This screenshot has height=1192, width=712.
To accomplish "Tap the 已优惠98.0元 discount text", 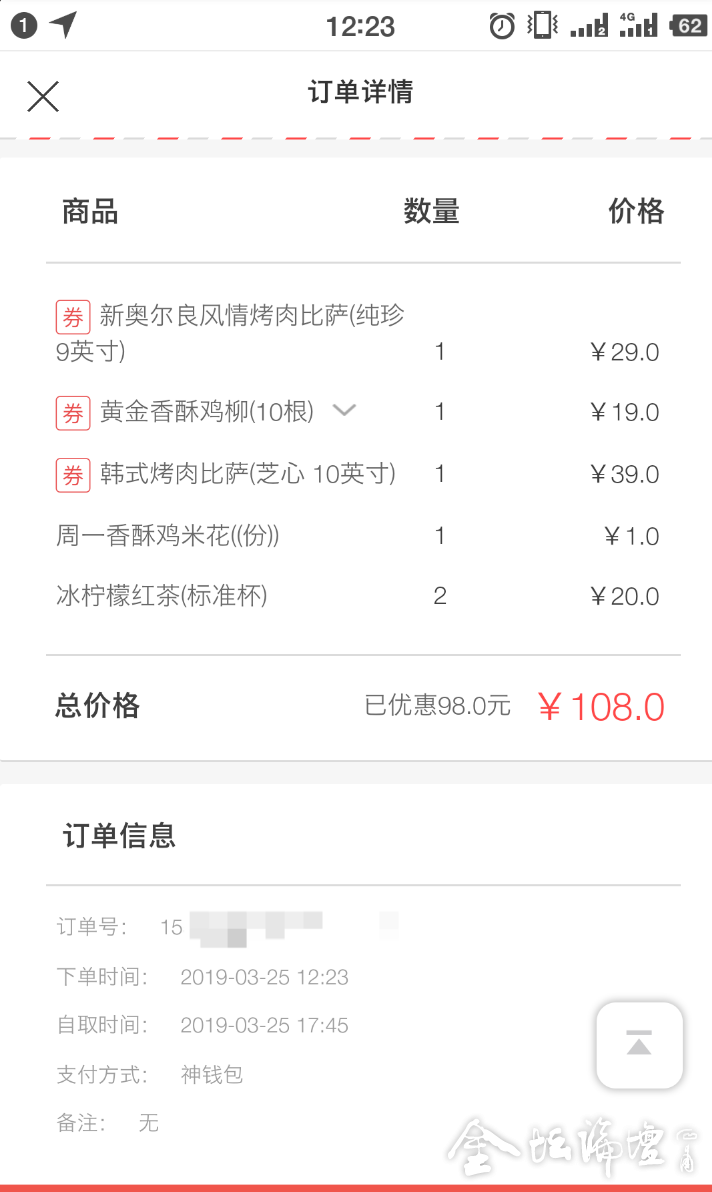I will tap(437, 706).
